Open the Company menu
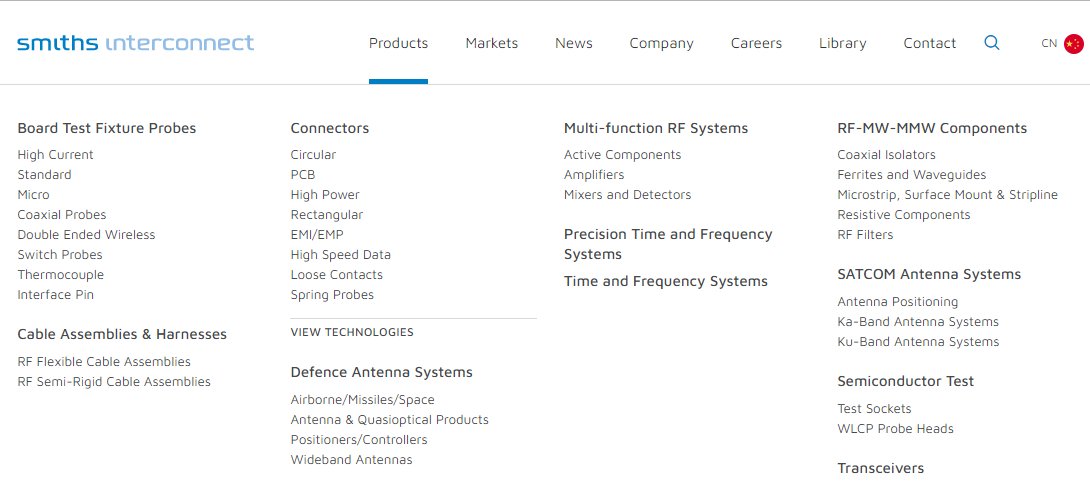 click(x=661, y=43)
